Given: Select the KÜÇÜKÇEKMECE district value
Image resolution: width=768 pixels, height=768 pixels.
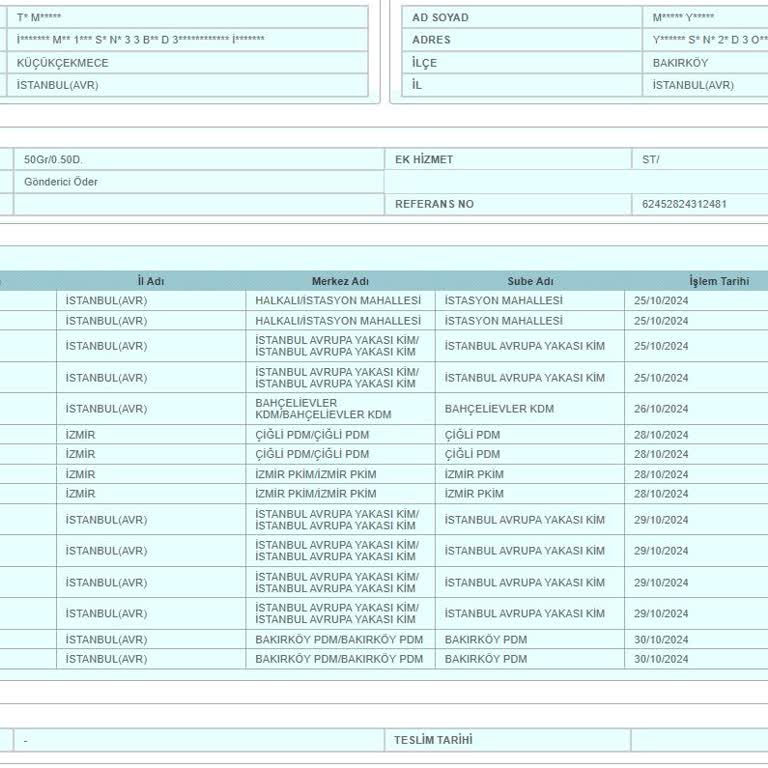Looking at the screenshot, I should (x=62, y=63).
